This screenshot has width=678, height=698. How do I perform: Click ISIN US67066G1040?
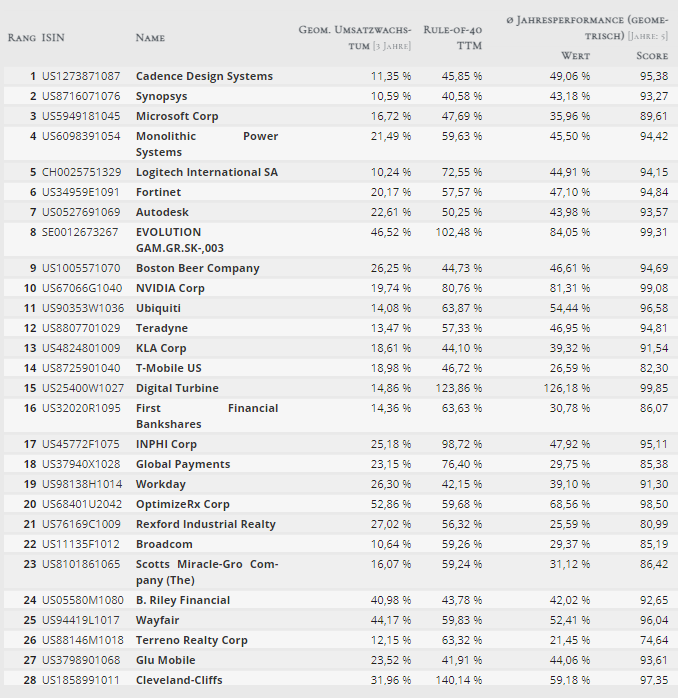(82, 288)
